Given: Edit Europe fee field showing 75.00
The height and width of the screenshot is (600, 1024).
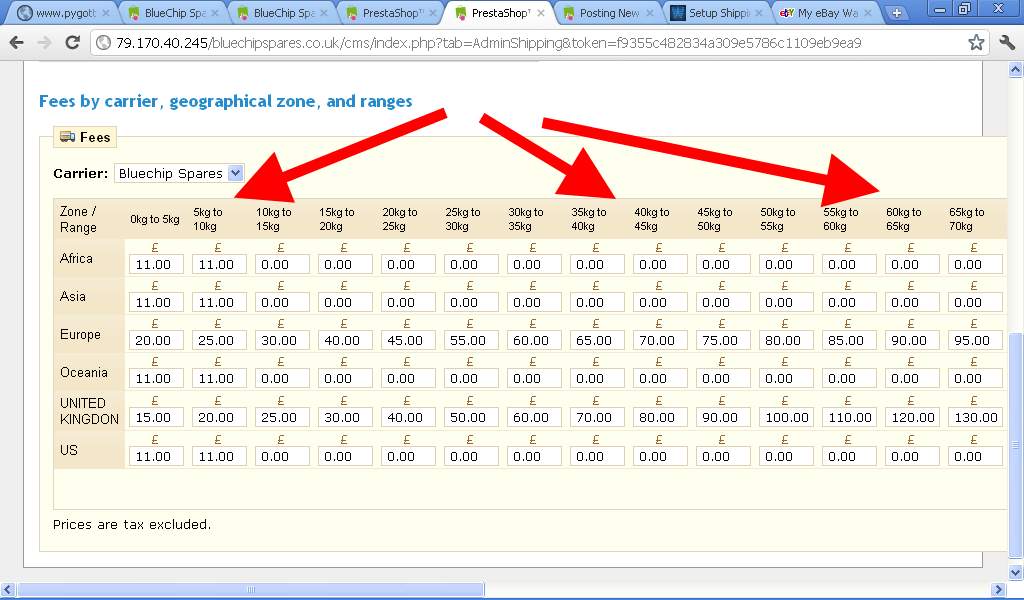Looking at the screenshot, I should [722, 340].
